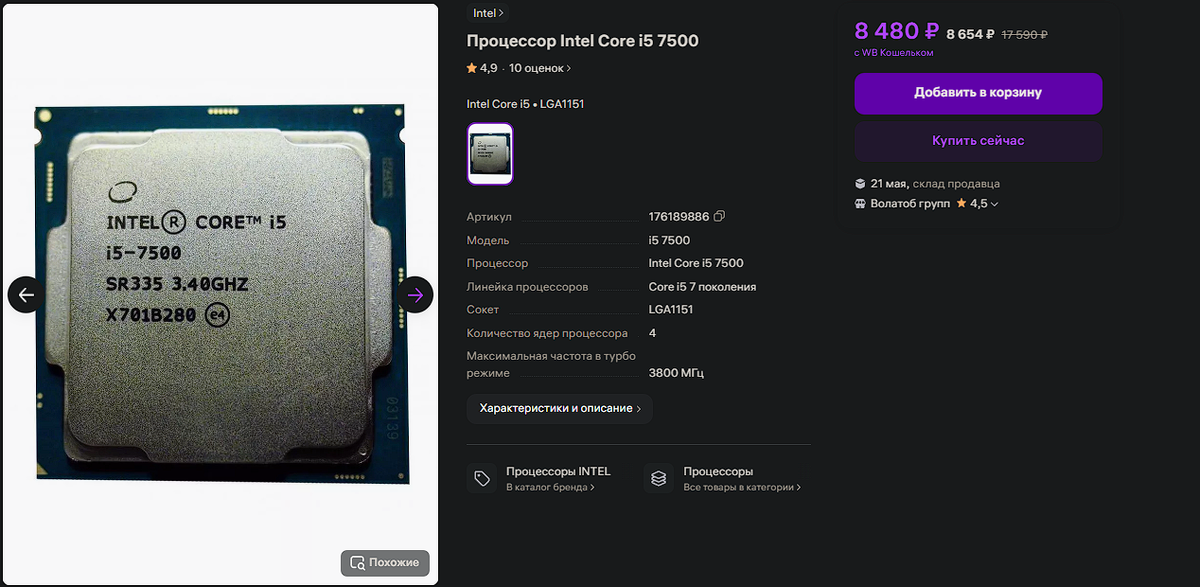
Task: Click the warehouse box icon by 21 мая
Action: coord(860,184)
